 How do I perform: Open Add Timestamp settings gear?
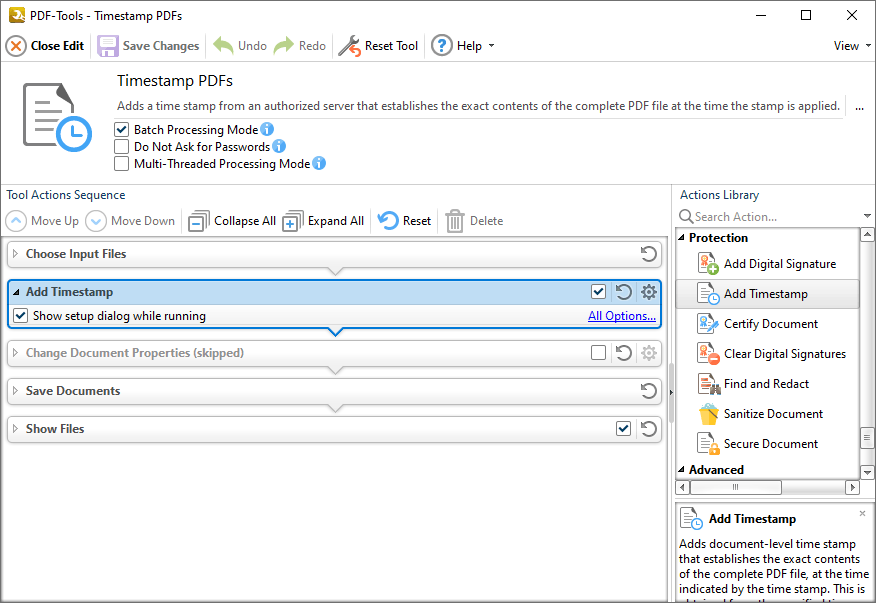pos(648,292)
